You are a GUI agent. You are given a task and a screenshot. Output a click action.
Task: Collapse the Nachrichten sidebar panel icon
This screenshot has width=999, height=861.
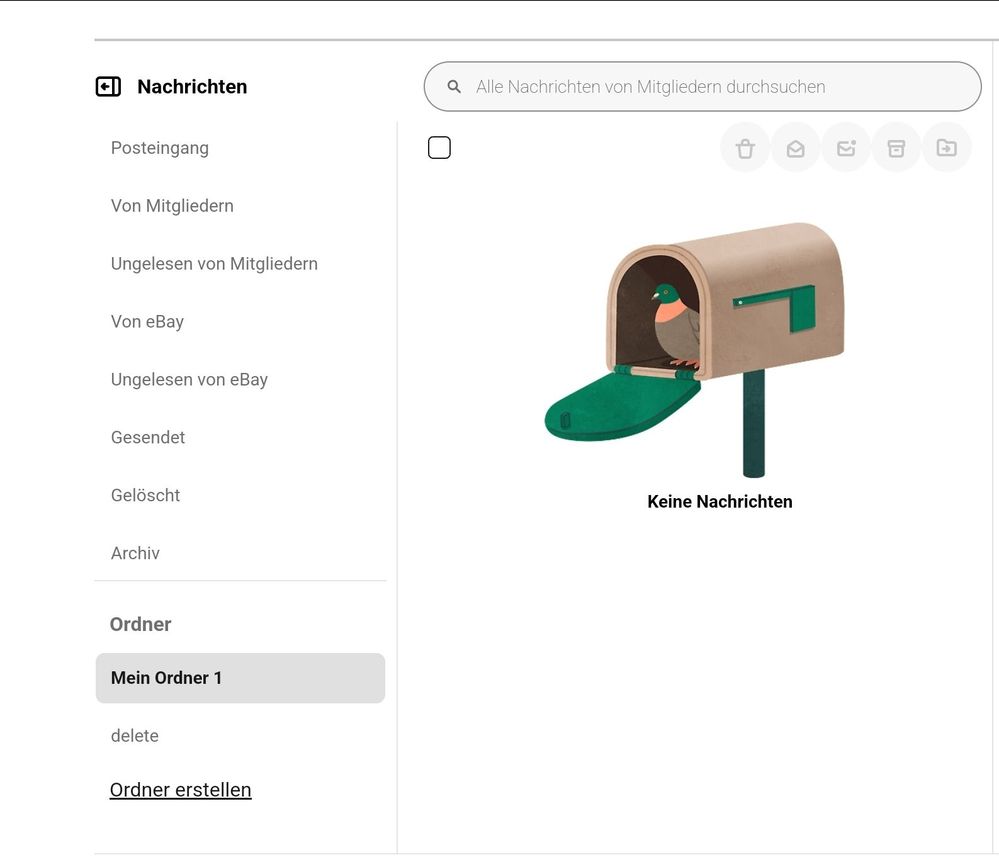point(108,87)
